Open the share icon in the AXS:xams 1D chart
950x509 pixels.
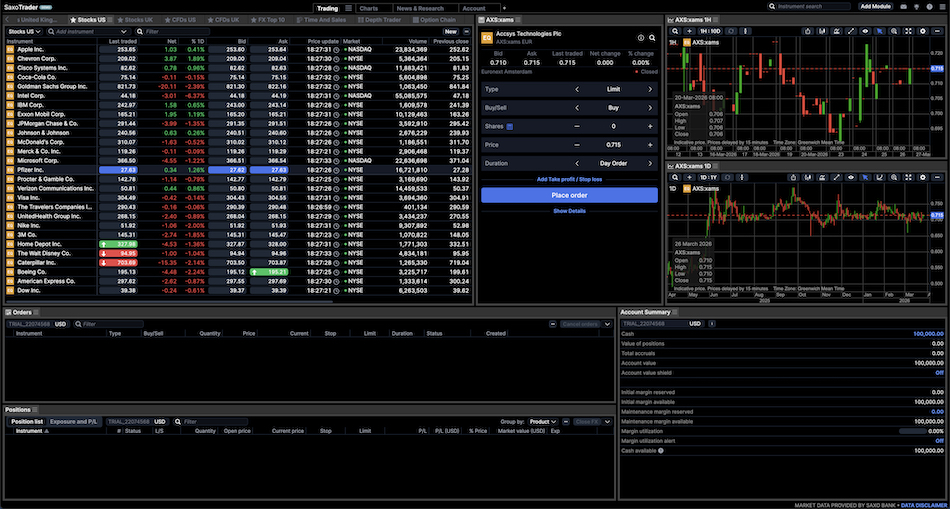[794, 177]
